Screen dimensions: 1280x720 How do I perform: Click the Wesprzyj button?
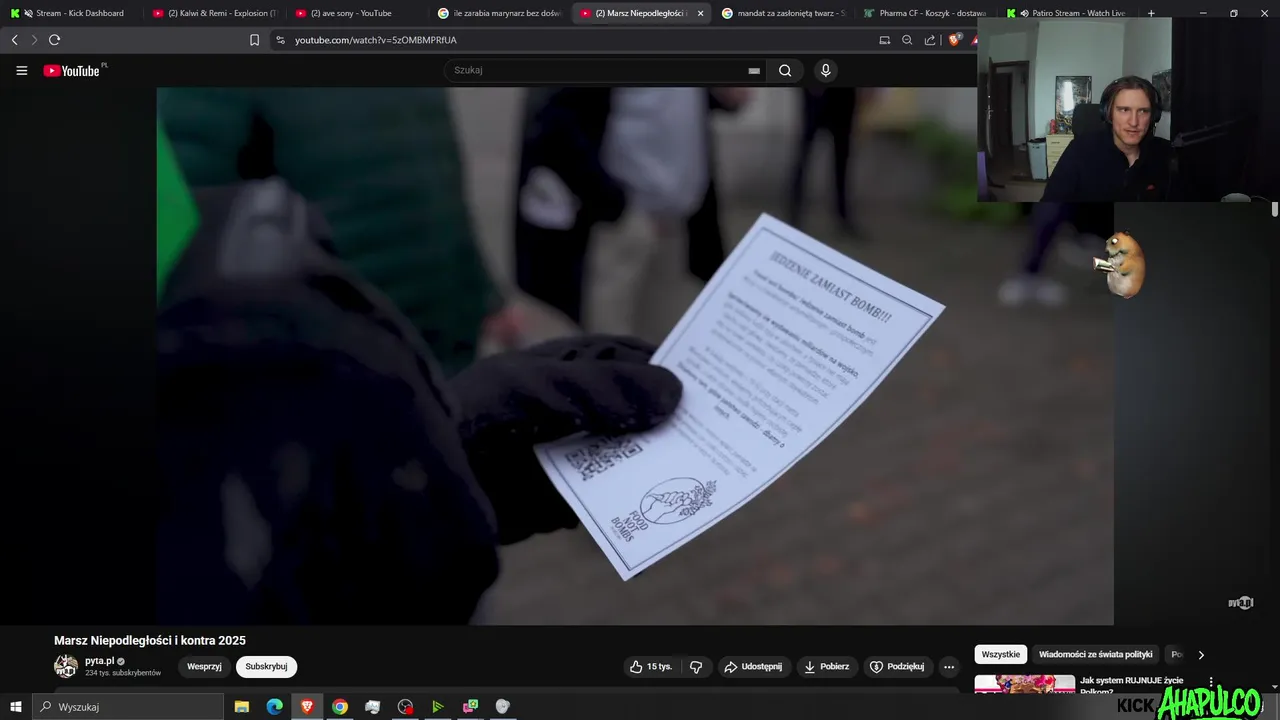click(204, 667)
